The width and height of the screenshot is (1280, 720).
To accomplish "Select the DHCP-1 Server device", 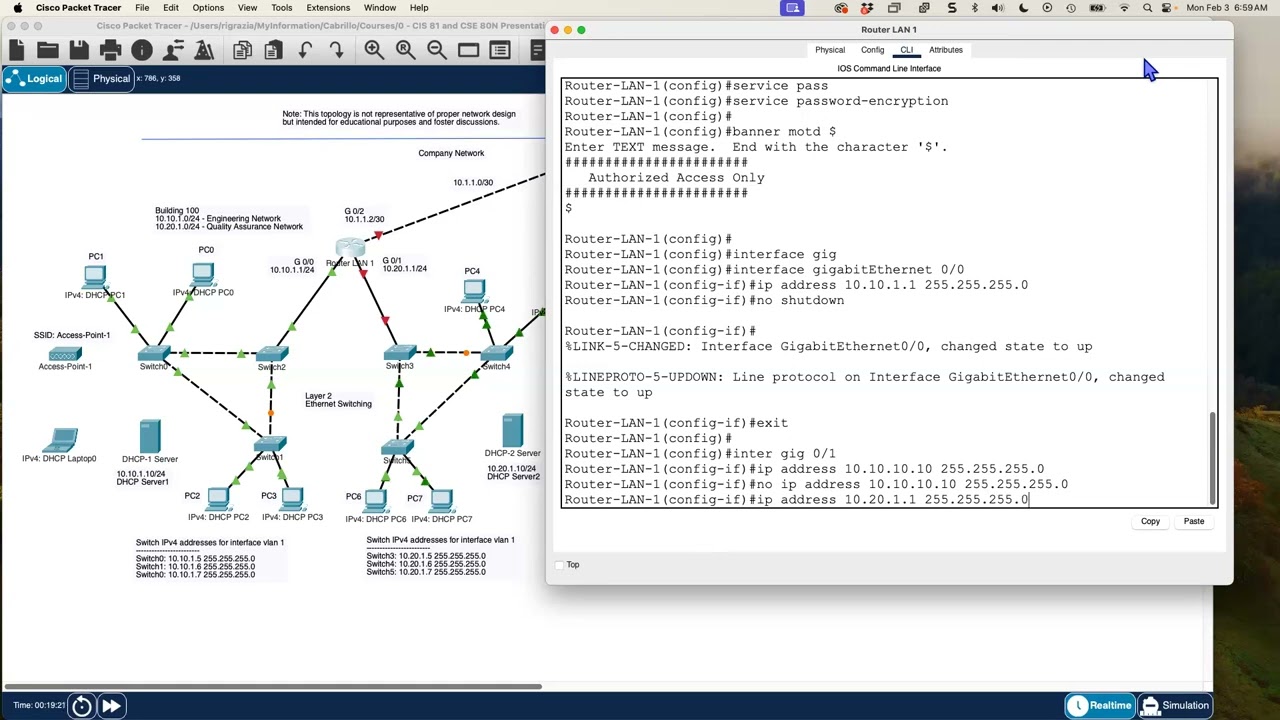I will pyautogui.click(x=150, y=436).
